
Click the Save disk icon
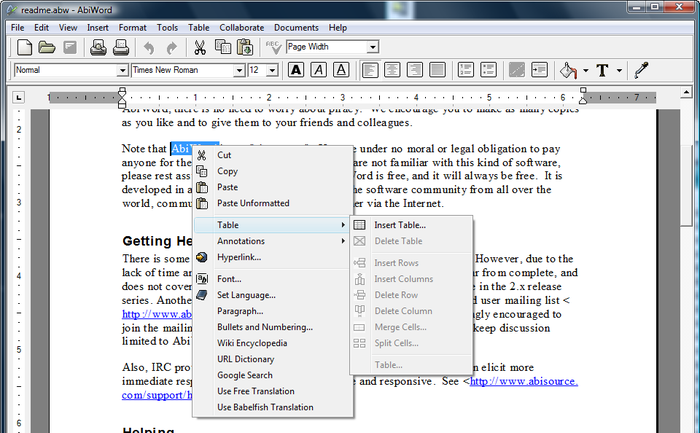tap(70, 47)
